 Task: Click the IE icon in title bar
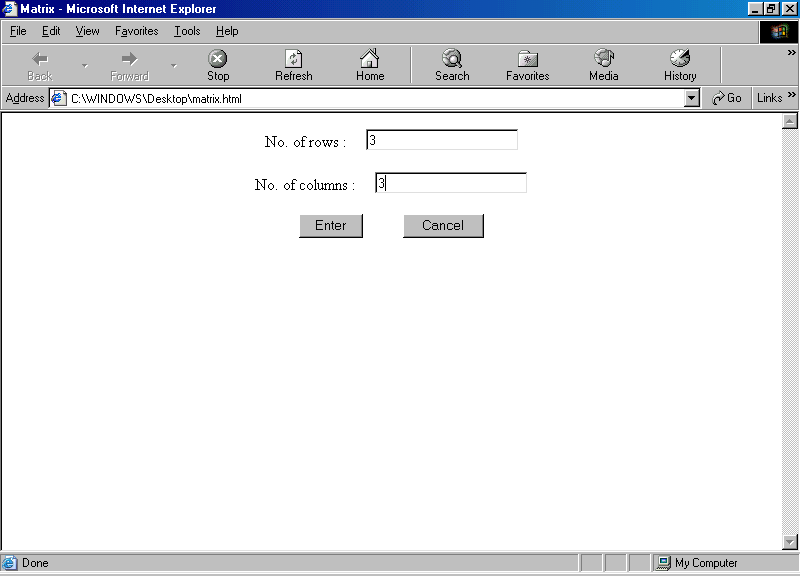[x=10, y=9]
